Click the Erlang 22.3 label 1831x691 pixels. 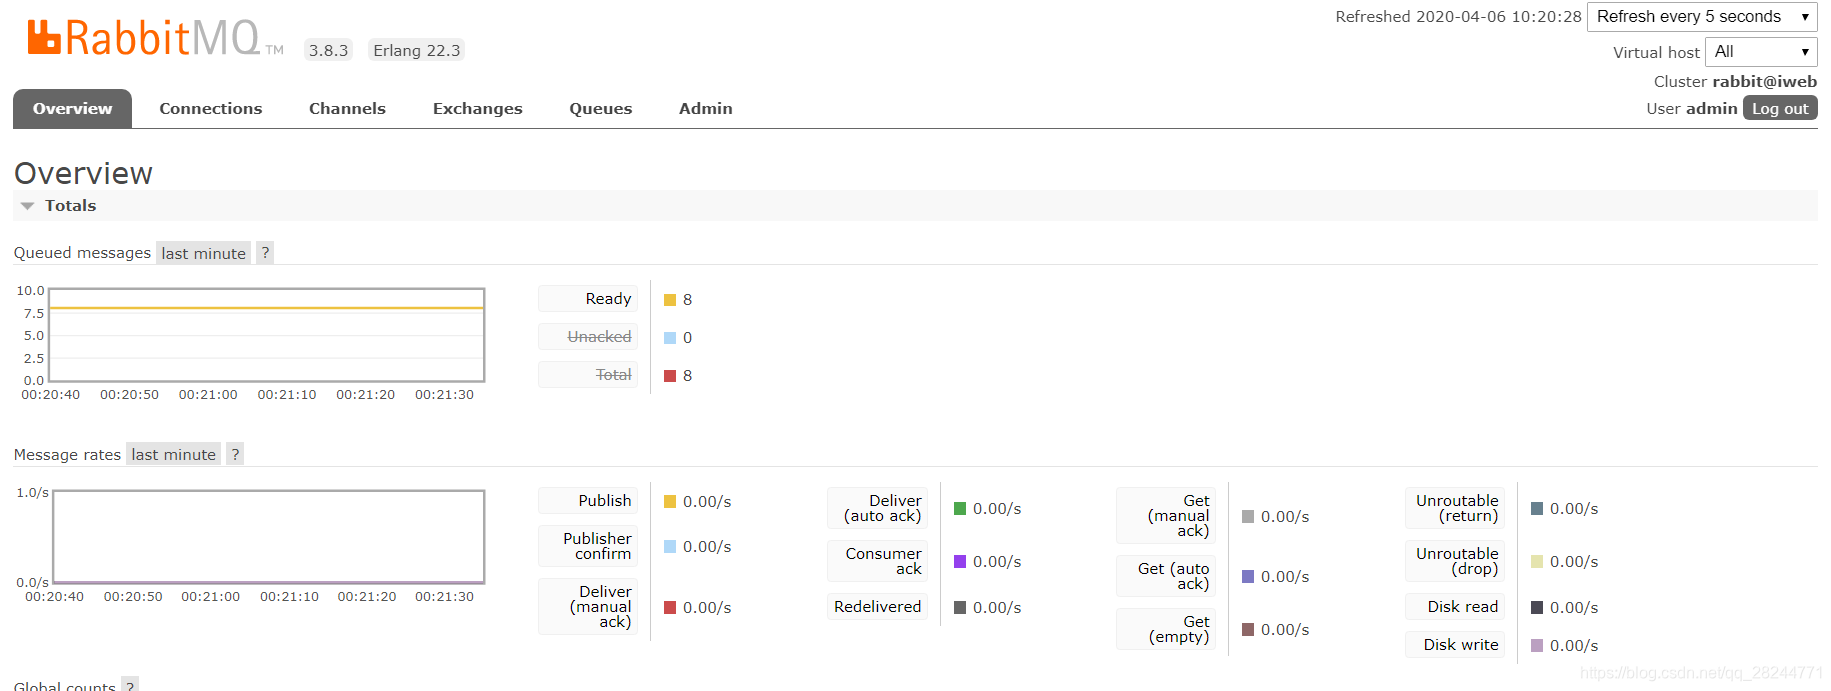417,50
